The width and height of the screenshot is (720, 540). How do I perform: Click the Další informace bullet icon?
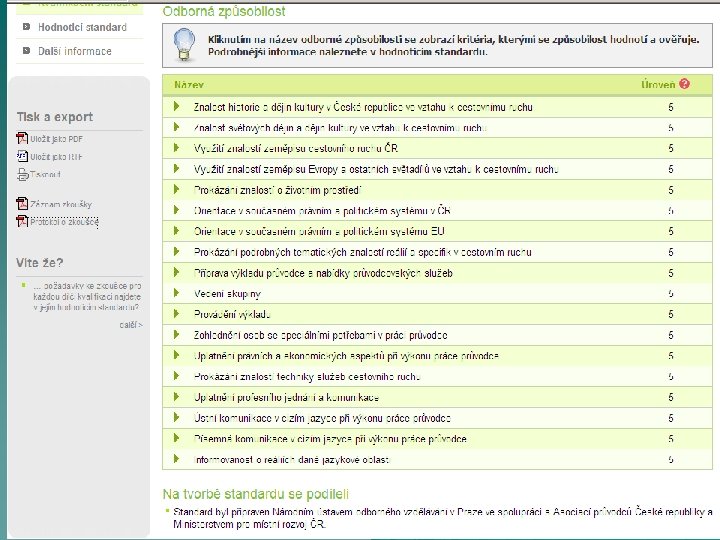[27, 51]
